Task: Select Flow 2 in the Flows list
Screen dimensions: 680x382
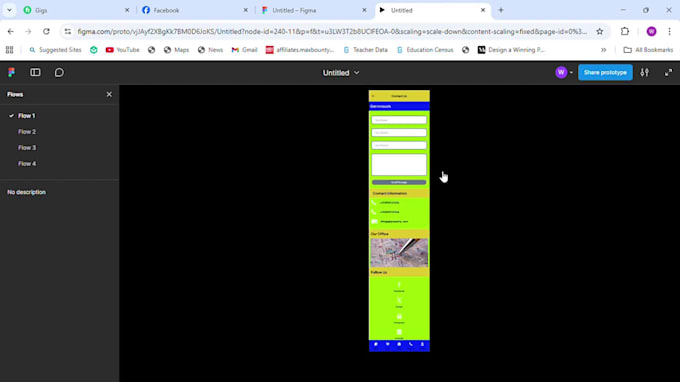Action: pyautogui.click(x=27, y=132)
